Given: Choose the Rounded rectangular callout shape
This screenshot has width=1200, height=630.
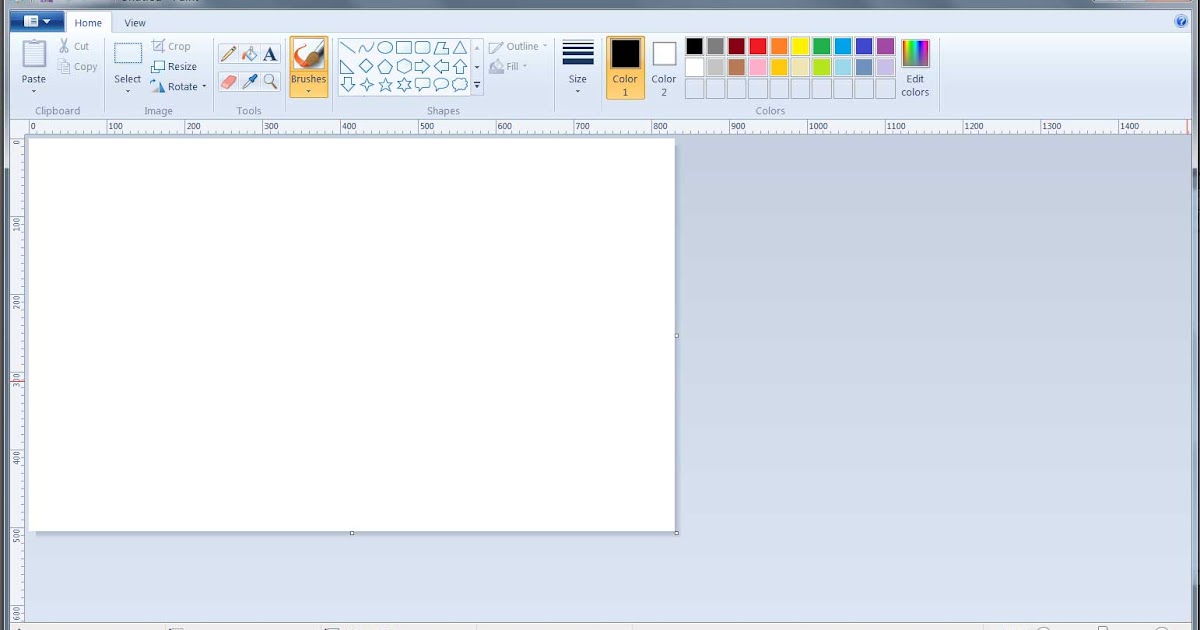Looking at the screenshot, I should [422, 84].
